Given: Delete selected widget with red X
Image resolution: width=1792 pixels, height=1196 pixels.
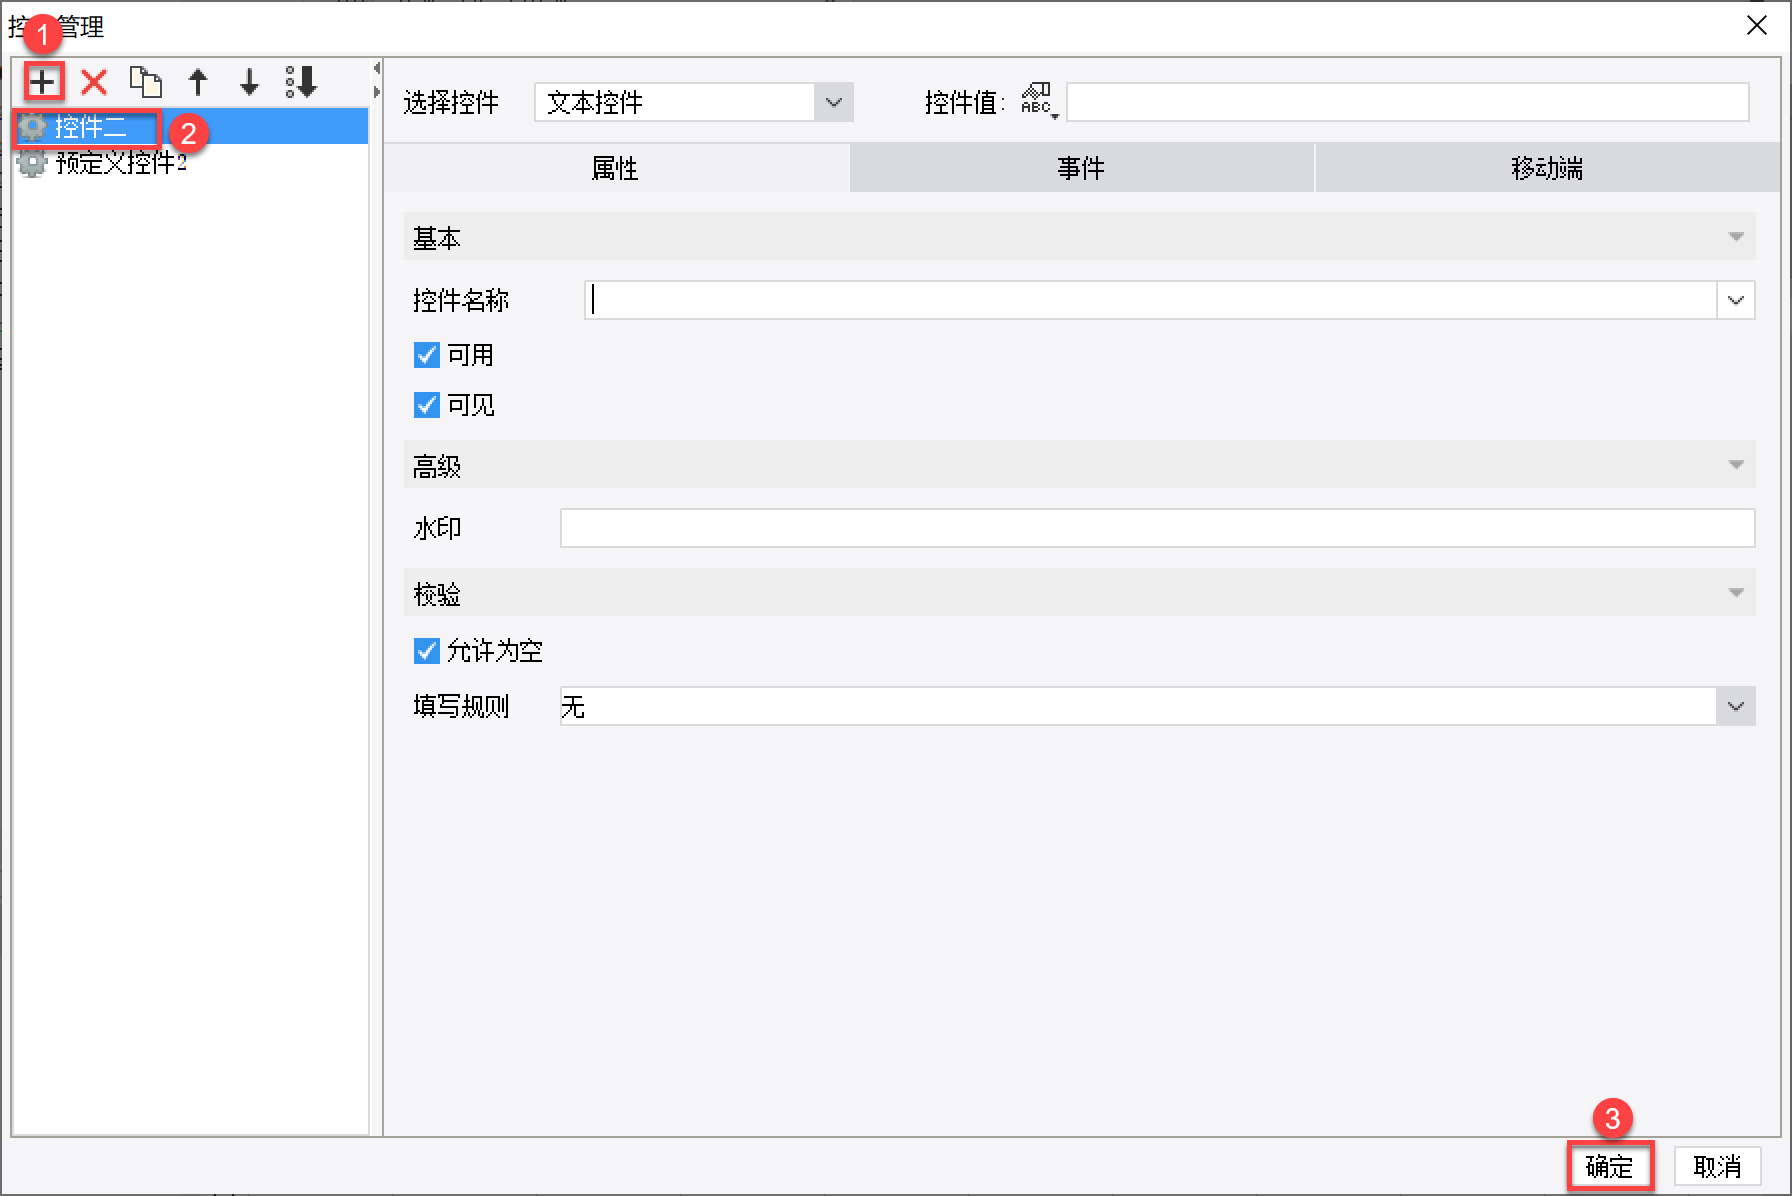Looking at the screenshot, I should [x=94, y=82].
